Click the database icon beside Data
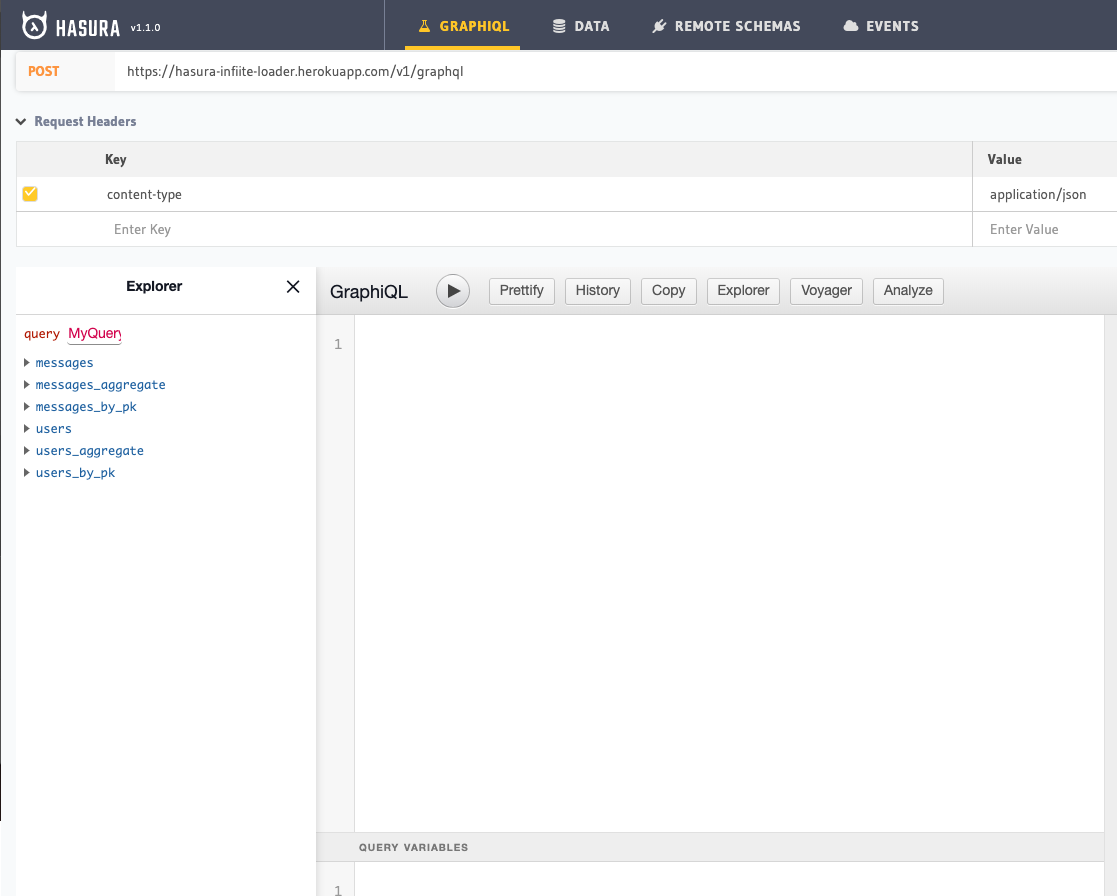 coord(559,27)
